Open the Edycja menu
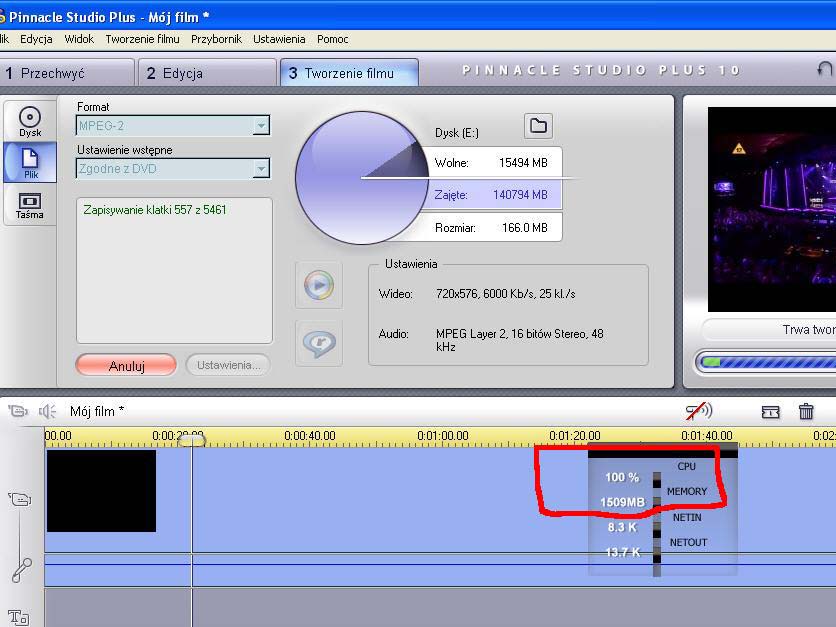 point(36,39)
